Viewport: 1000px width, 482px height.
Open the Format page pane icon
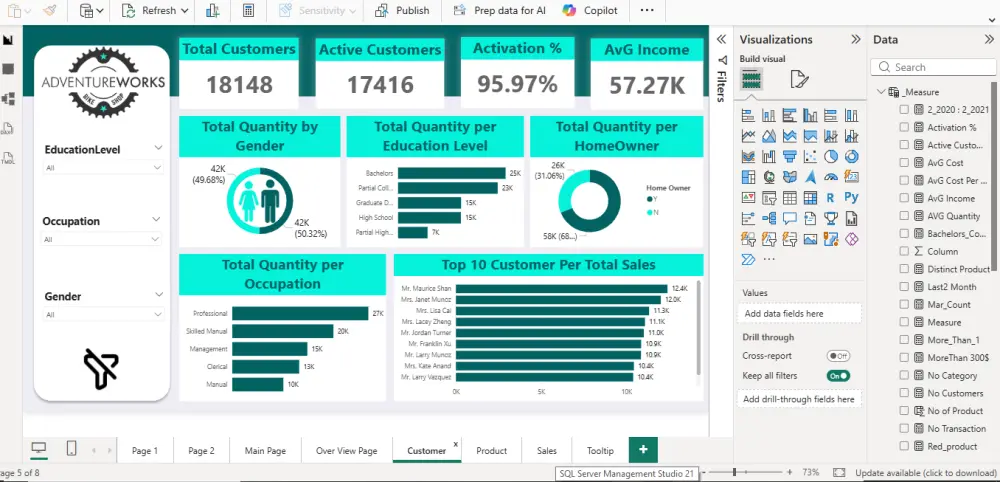[x=799, y=79]
